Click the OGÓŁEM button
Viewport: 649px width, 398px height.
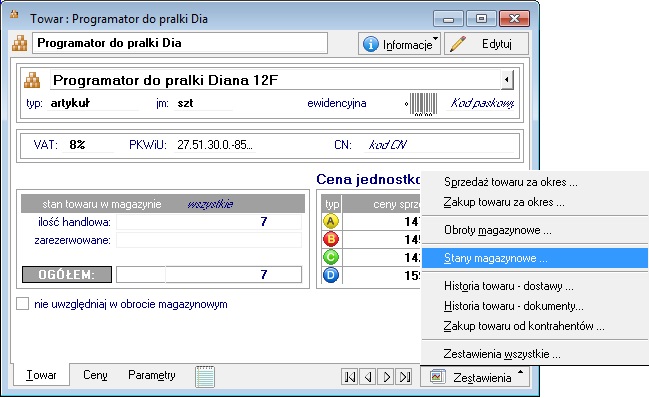click(67, 275)
